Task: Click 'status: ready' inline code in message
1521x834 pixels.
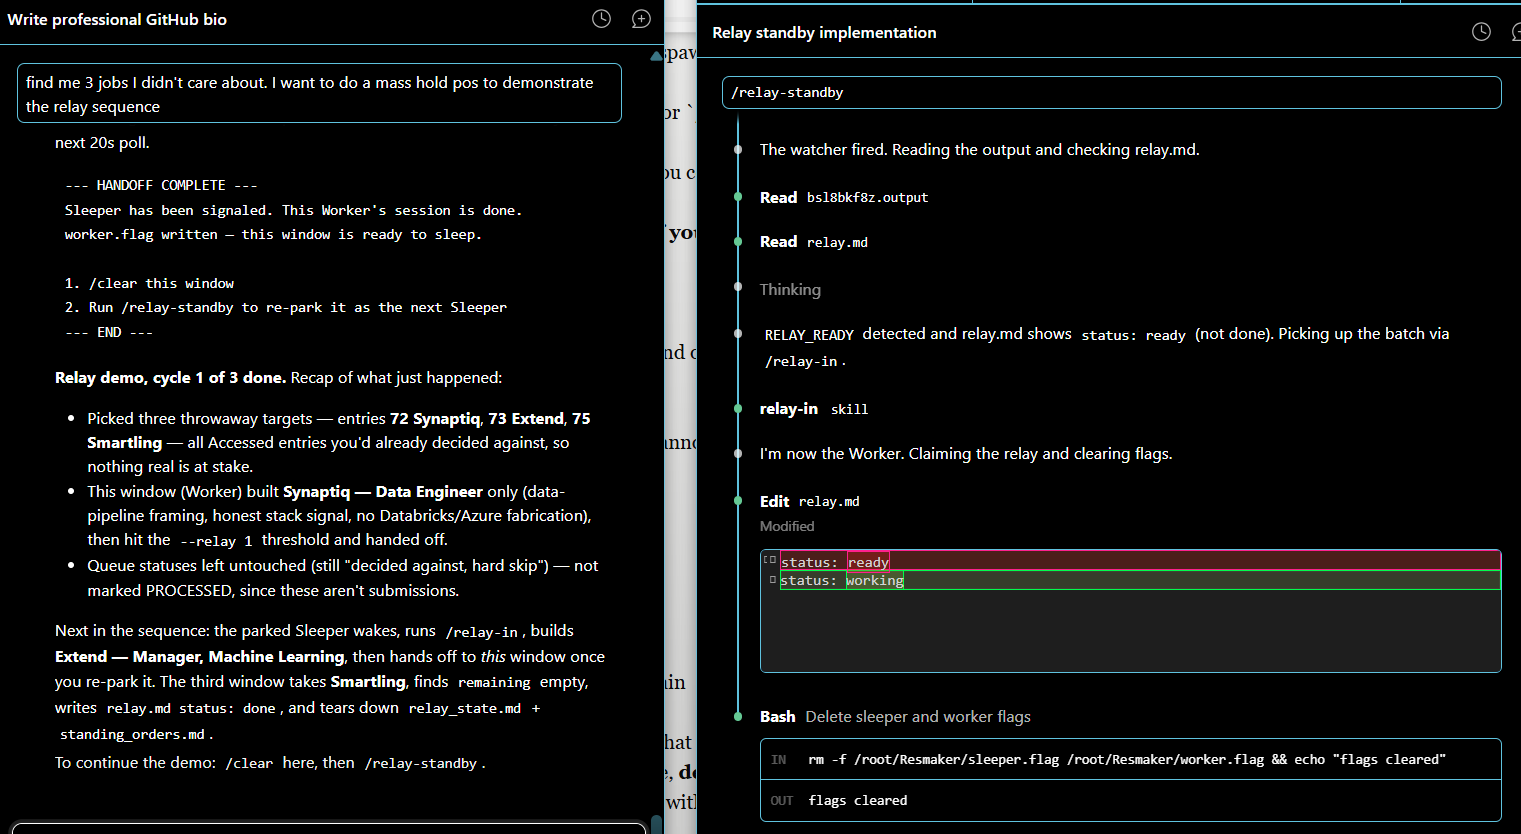Action: point(1133,335)
